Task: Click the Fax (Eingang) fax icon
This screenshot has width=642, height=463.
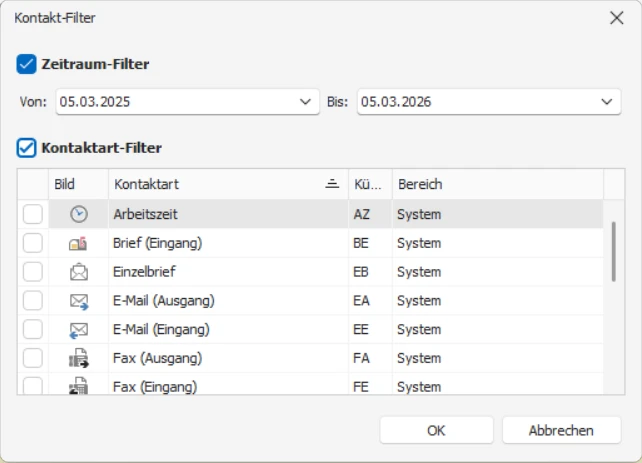Action: pos(78,386)
